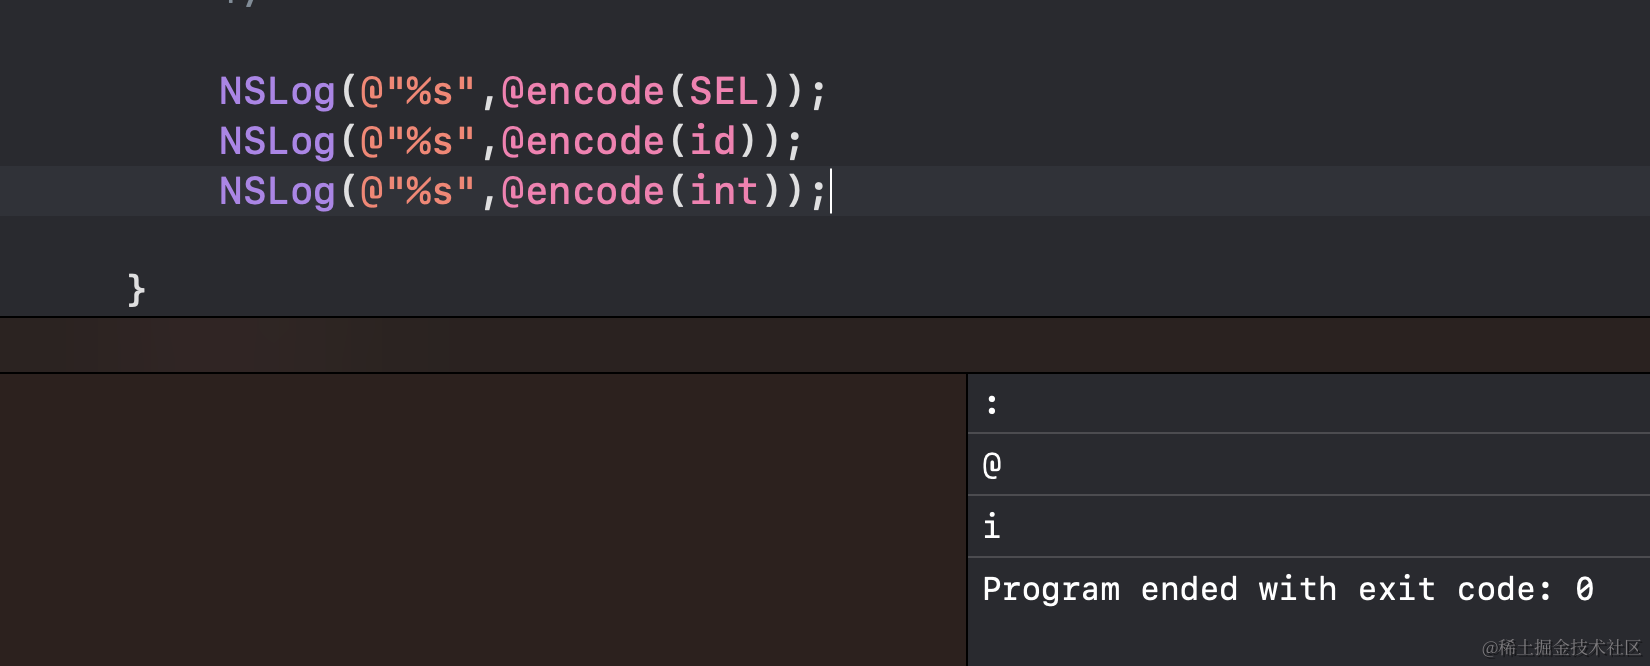Click the "%s" string on the int line
This screenshot has width=1650, height=666.
pos(418,192)
